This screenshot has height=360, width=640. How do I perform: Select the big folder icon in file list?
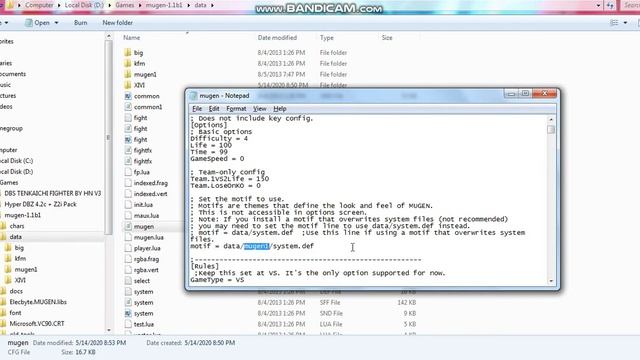(128, 53)
